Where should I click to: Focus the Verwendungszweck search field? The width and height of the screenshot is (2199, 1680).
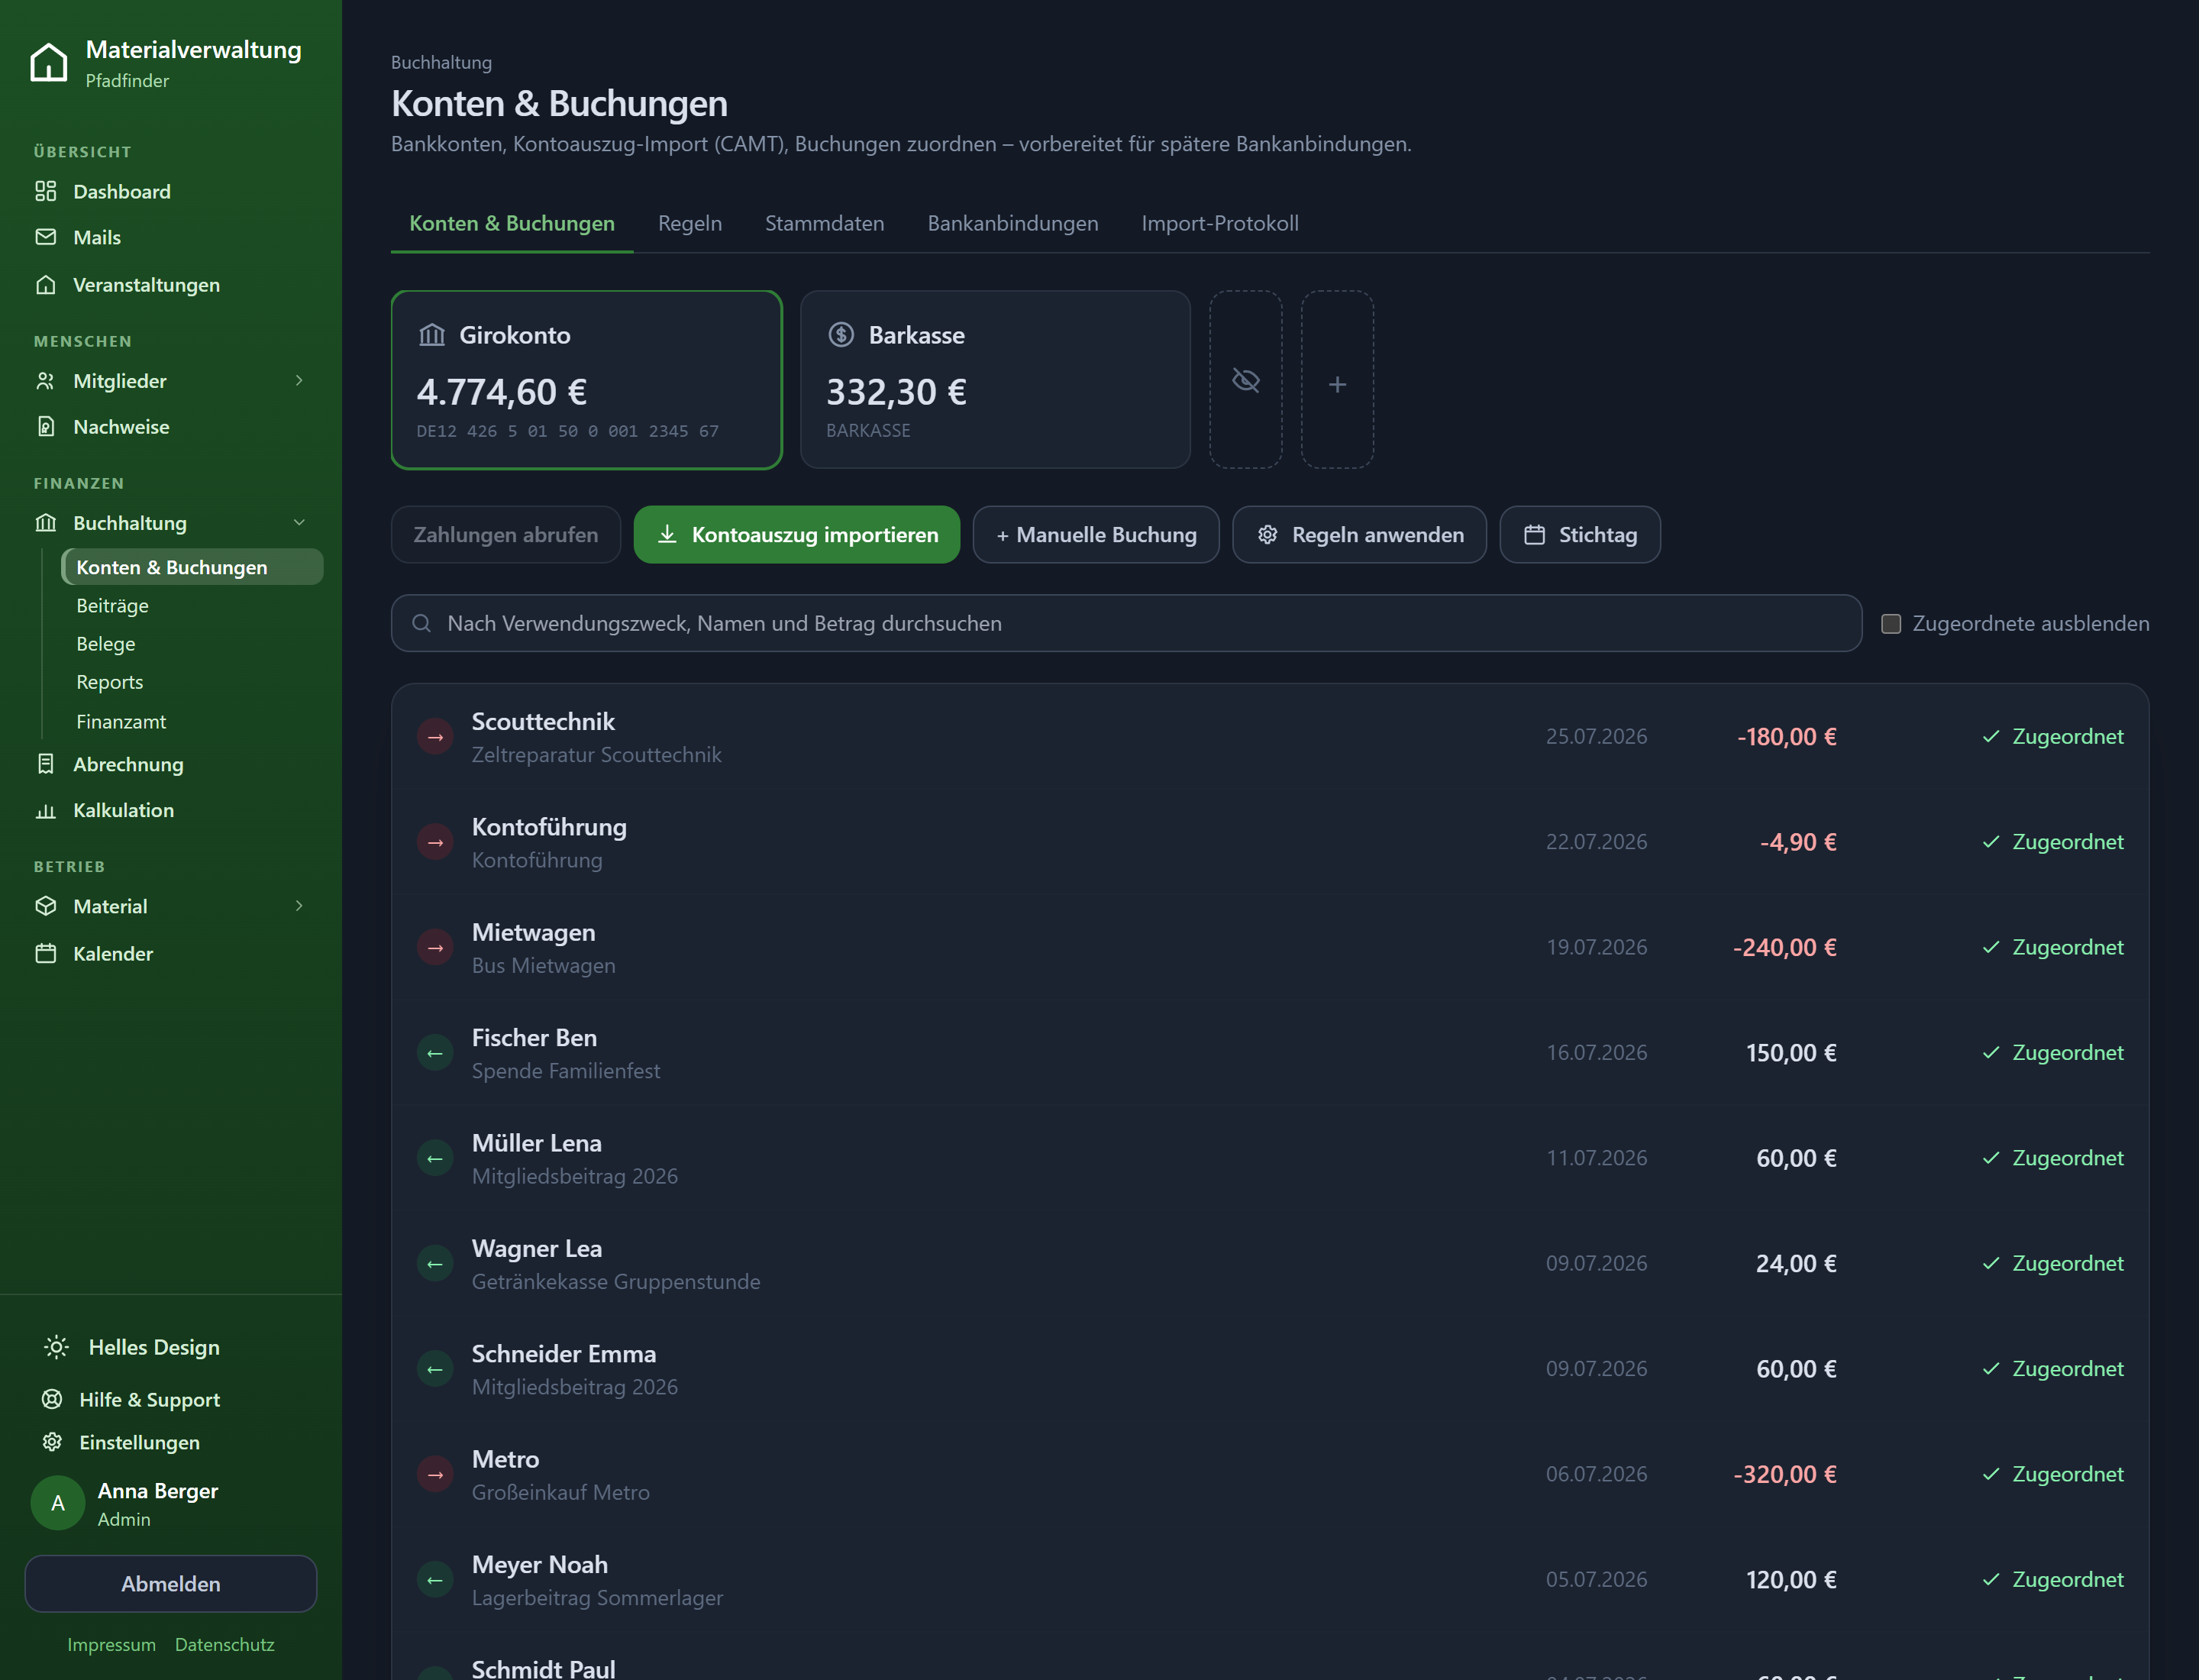pyautogui.click(x=1126, y=623)
